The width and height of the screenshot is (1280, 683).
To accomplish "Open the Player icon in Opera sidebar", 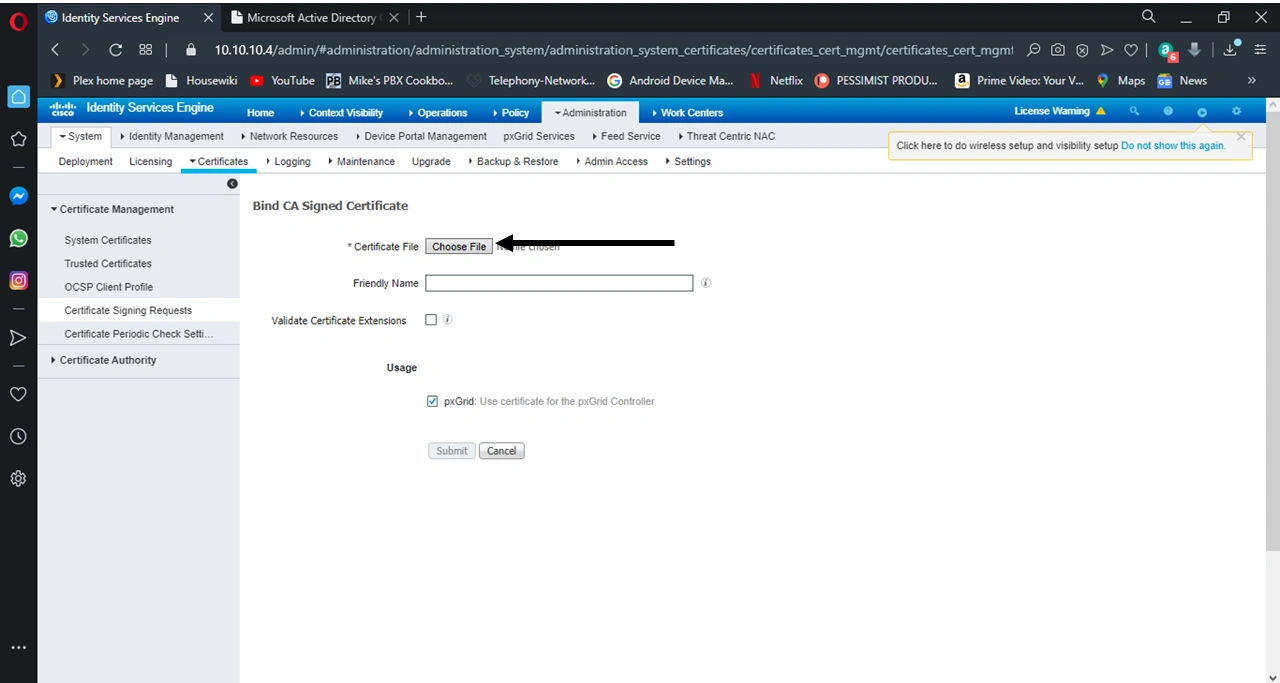I will coord(18,338).
